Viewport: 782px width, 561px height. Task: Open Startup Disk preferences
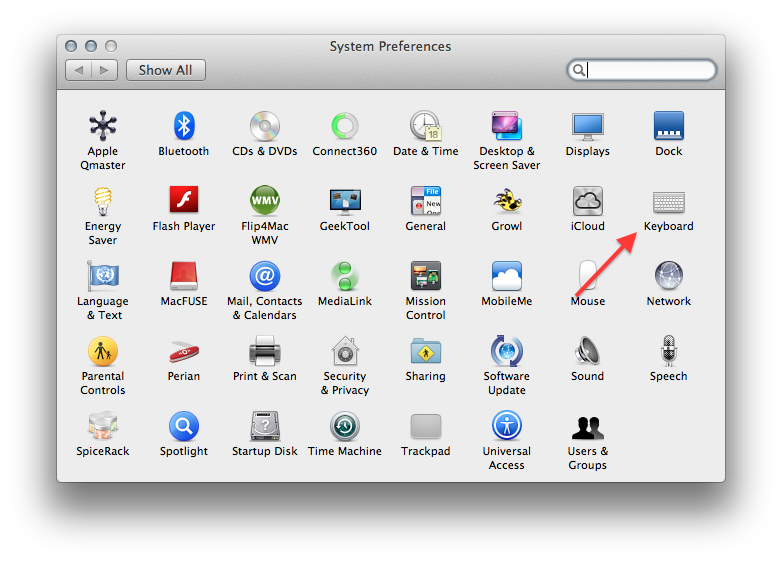265,426
